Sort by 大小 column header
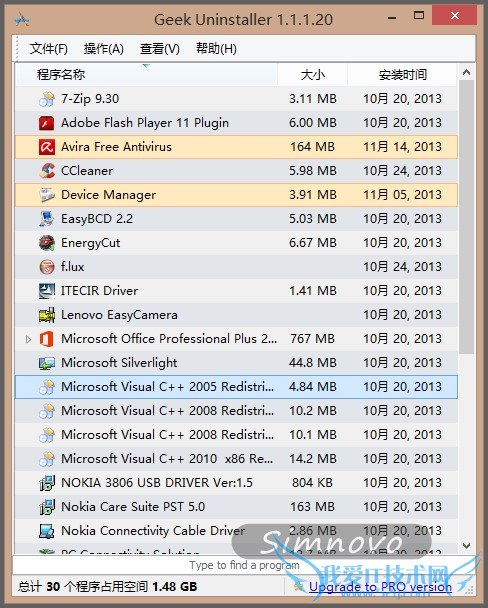Screen dimensions: 488x608 click(312, 74)
